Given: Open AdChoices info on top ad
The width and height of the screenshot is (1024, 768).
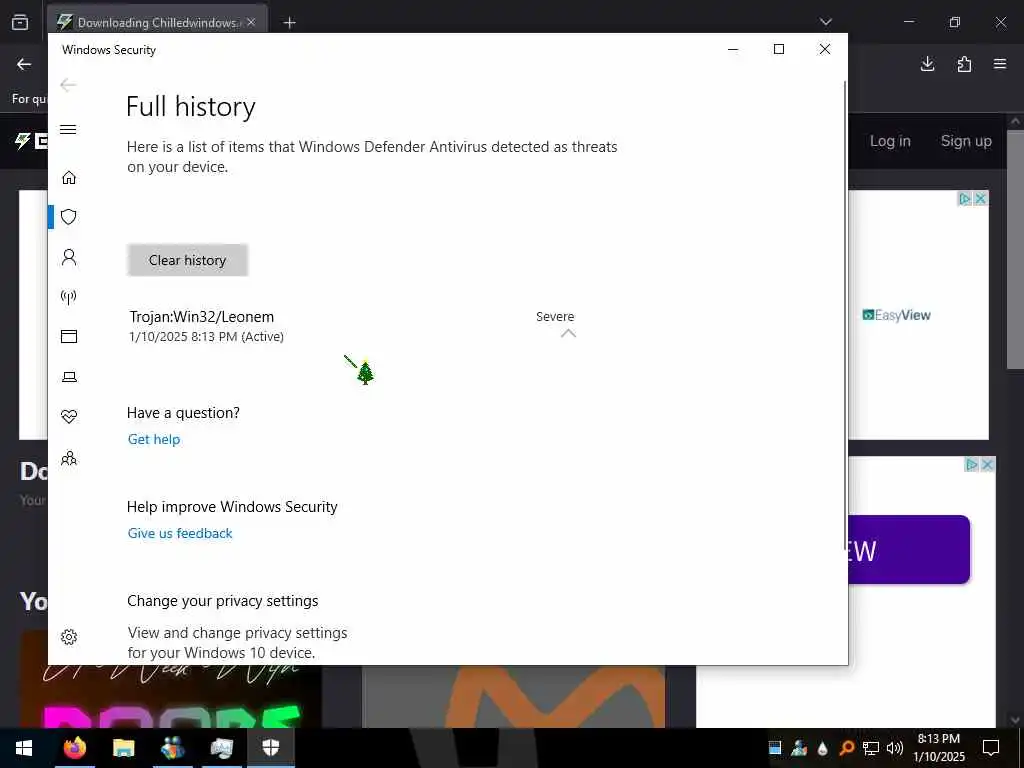Looking at the screenshot, I should tap(965, 199).
